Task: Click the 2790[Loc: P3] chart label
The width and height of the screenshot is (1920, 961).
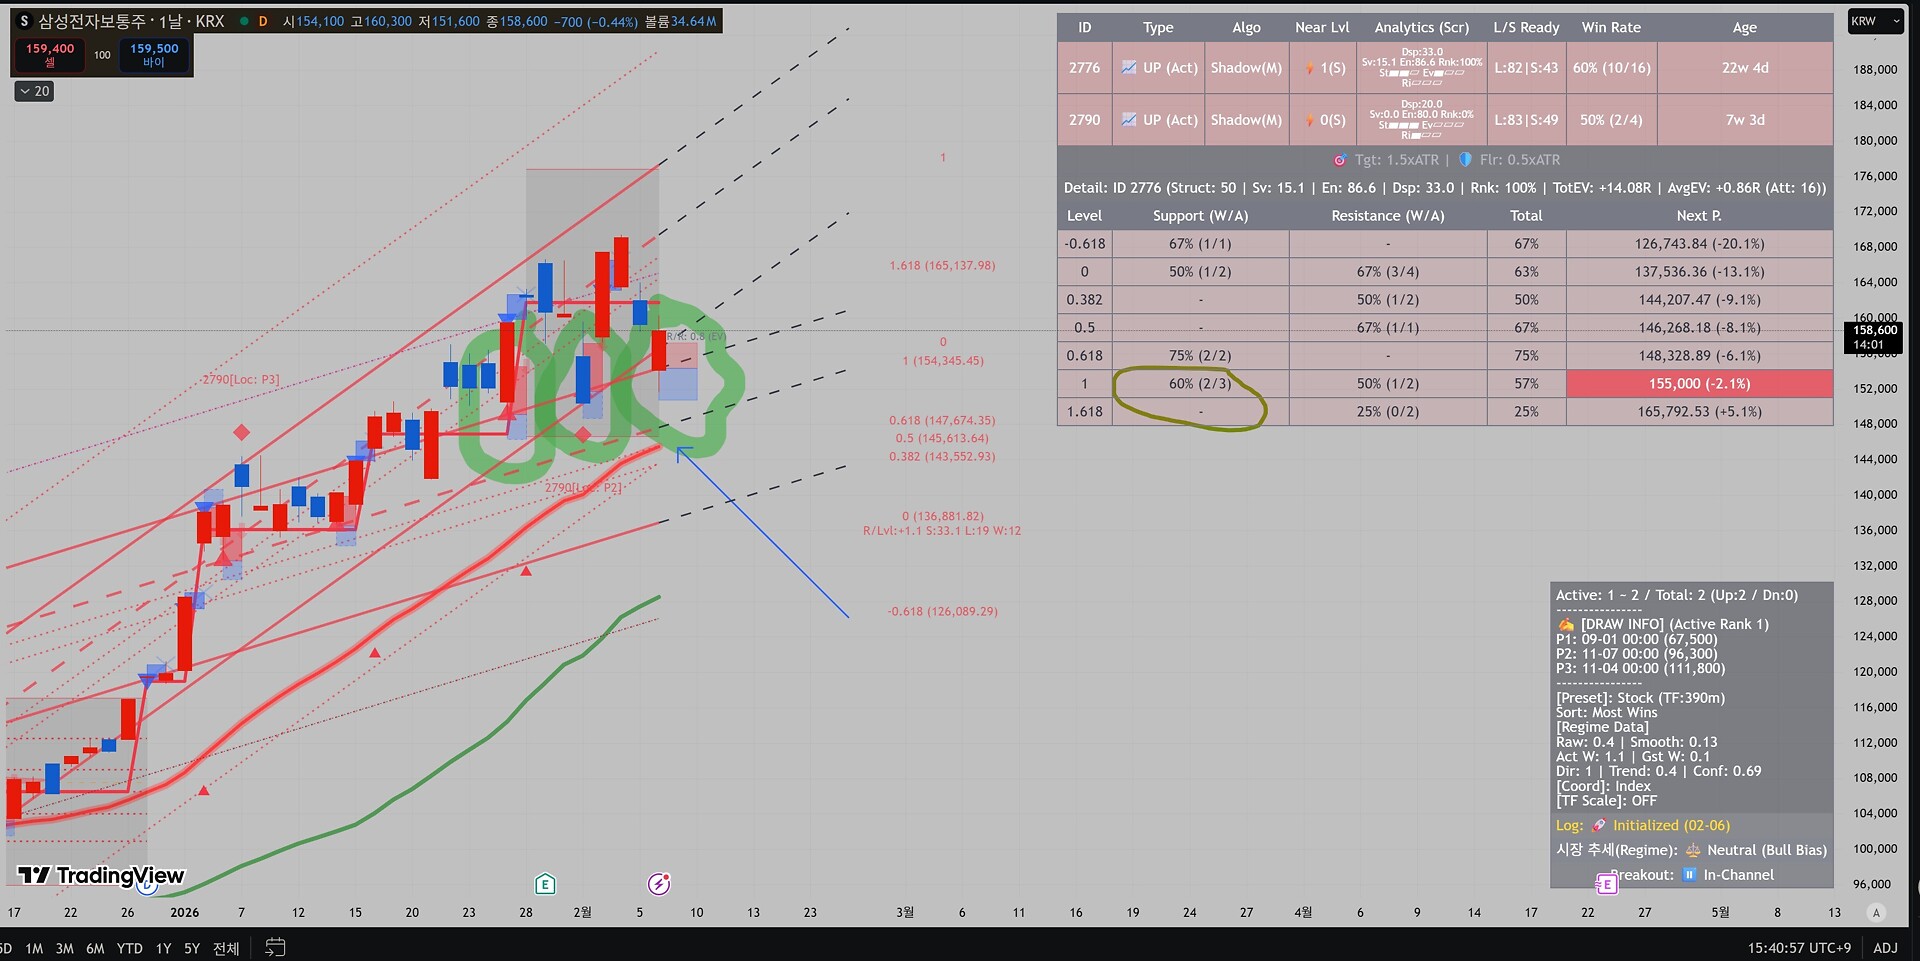Action: 241,380
